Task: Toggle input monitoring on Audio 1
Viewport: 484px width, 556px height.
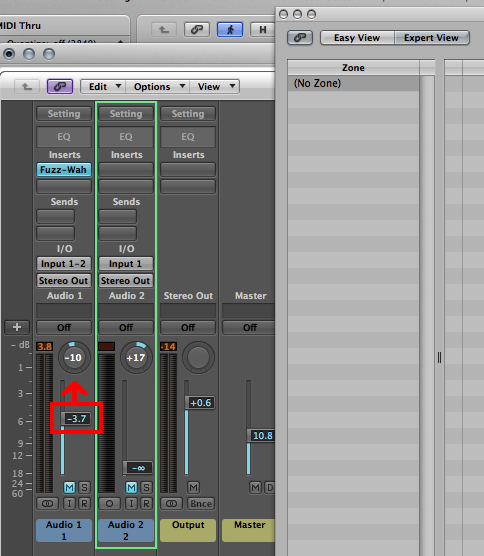Action: [x=69, y=503]
